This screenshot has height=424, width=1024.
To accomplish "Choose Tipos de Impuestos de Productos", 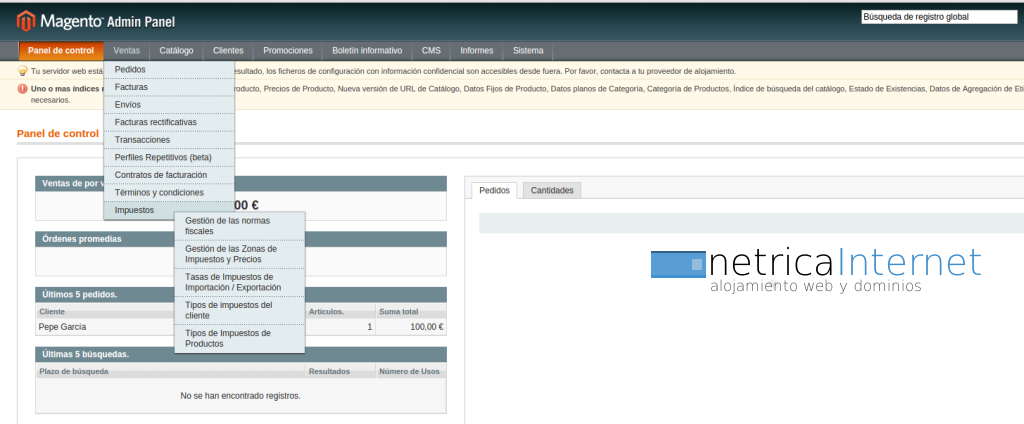I will click(x=240, y=338).
